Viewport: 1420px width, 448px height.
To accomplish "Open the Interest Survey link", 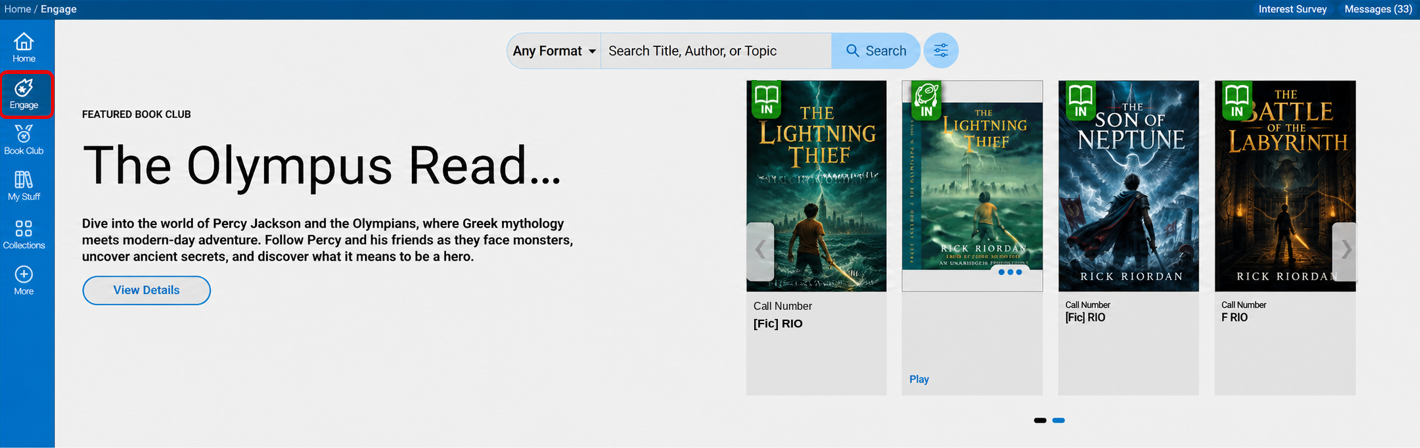I will [x=1292, y=9].
